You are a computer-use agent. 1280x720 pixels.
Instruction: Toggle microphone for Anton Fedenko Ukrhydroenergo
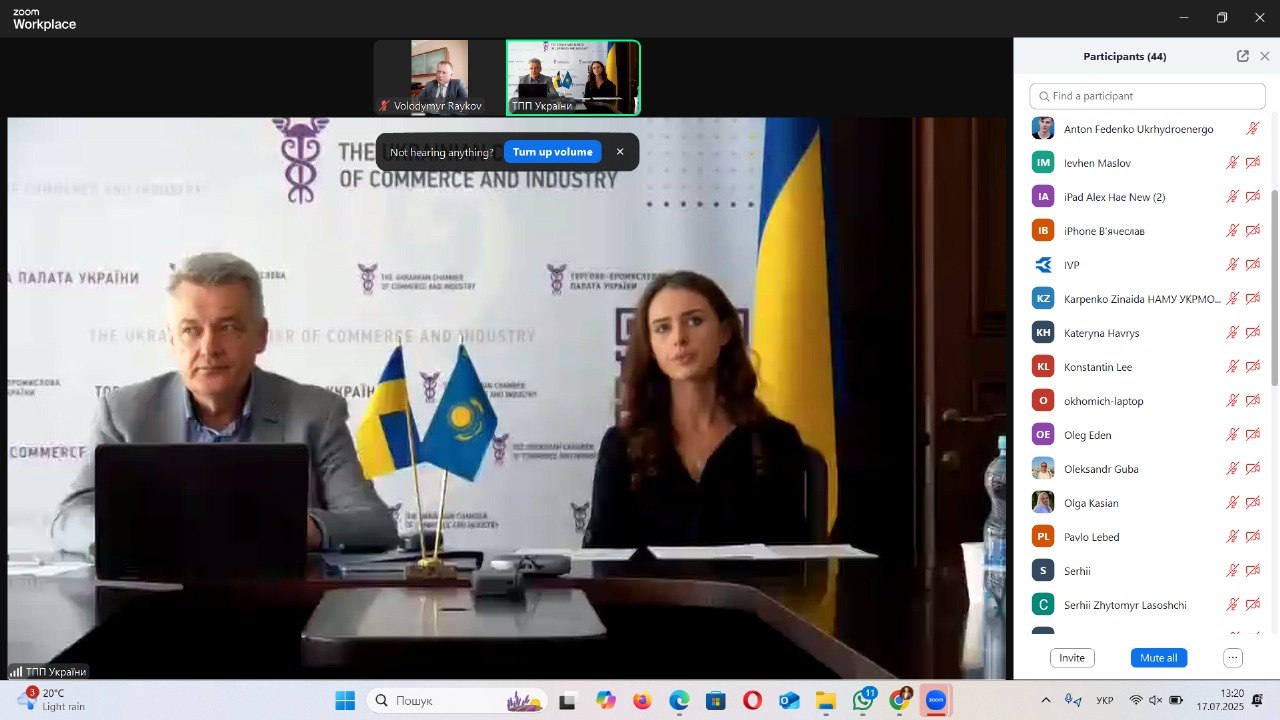(x=1252, y=129)
